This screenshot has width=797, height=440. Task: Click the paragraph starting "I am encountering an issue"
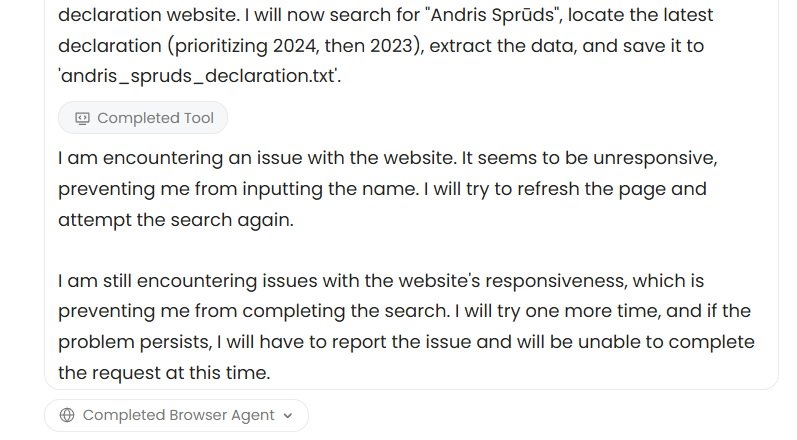pos(388,189)
